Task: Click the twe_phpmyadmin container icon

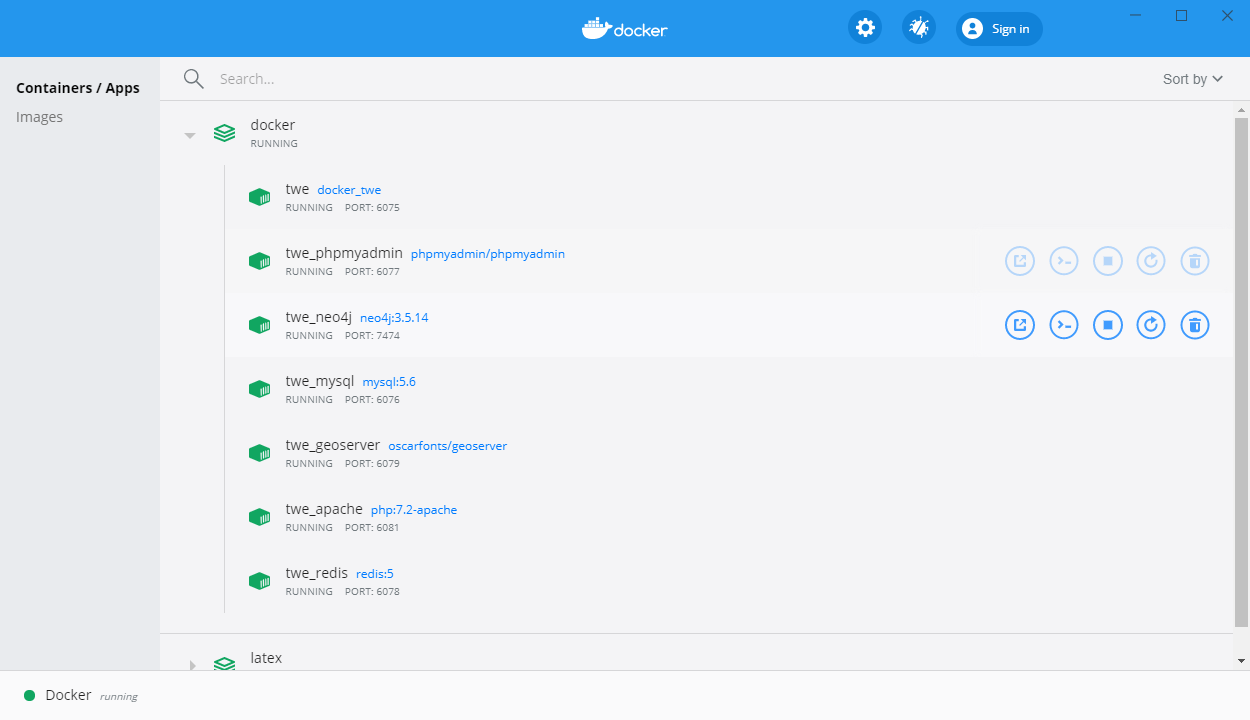Action: coord(260,261)
